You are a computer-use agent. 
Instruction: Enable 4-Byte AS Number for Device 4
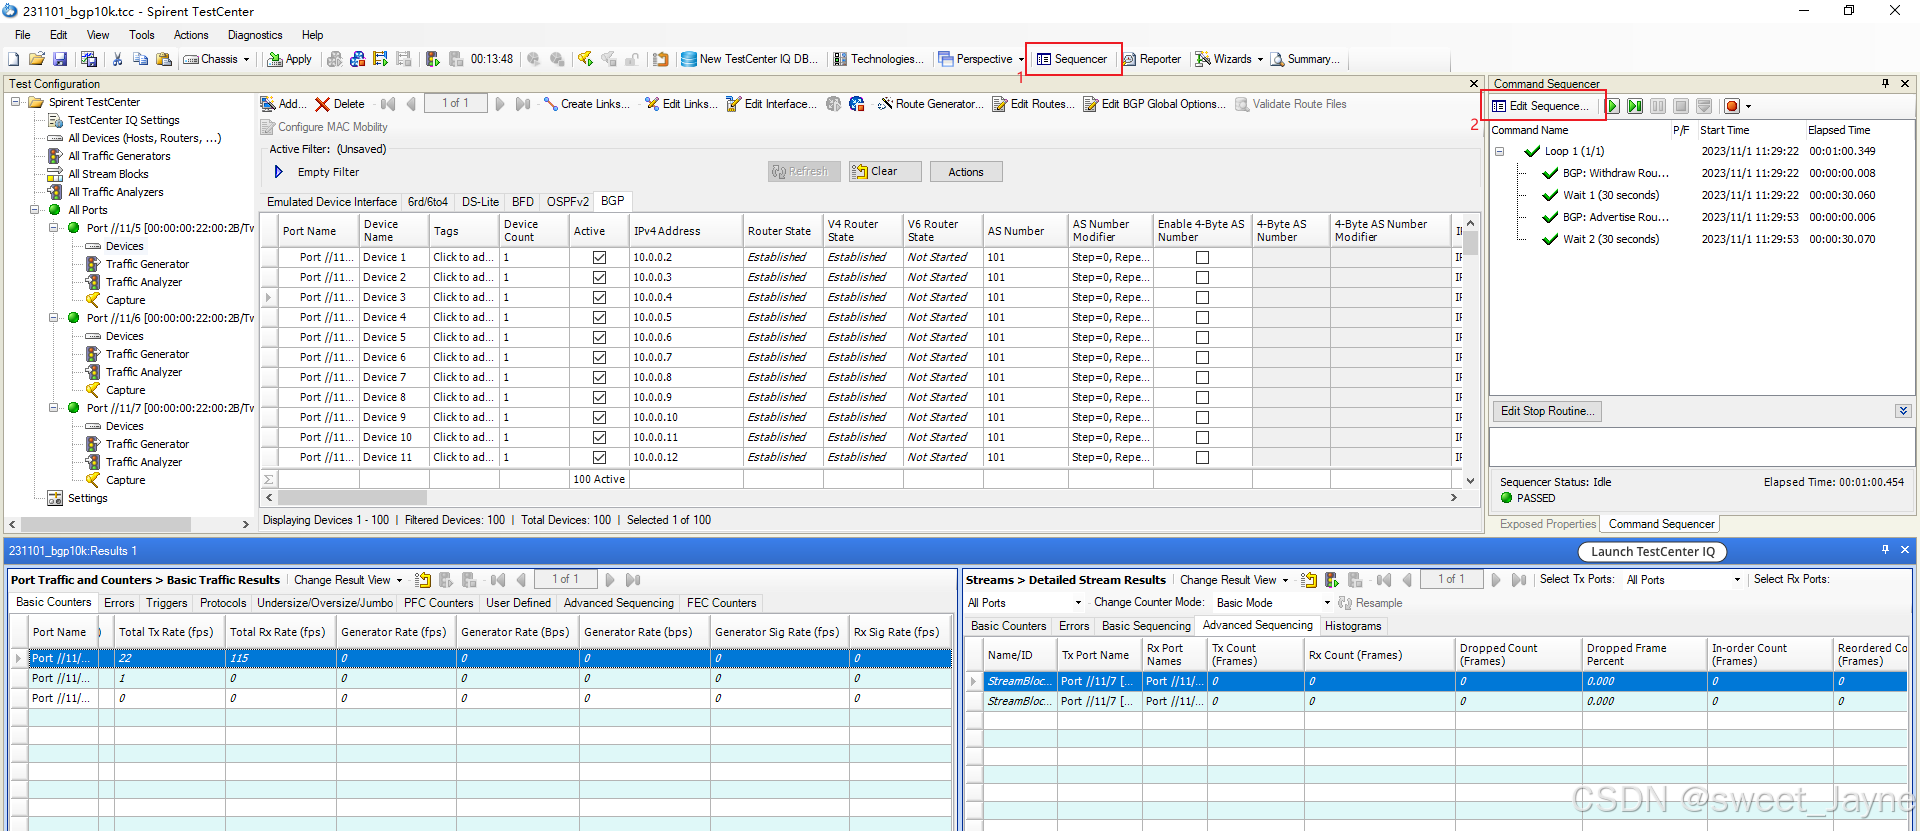click(1202, 317)
